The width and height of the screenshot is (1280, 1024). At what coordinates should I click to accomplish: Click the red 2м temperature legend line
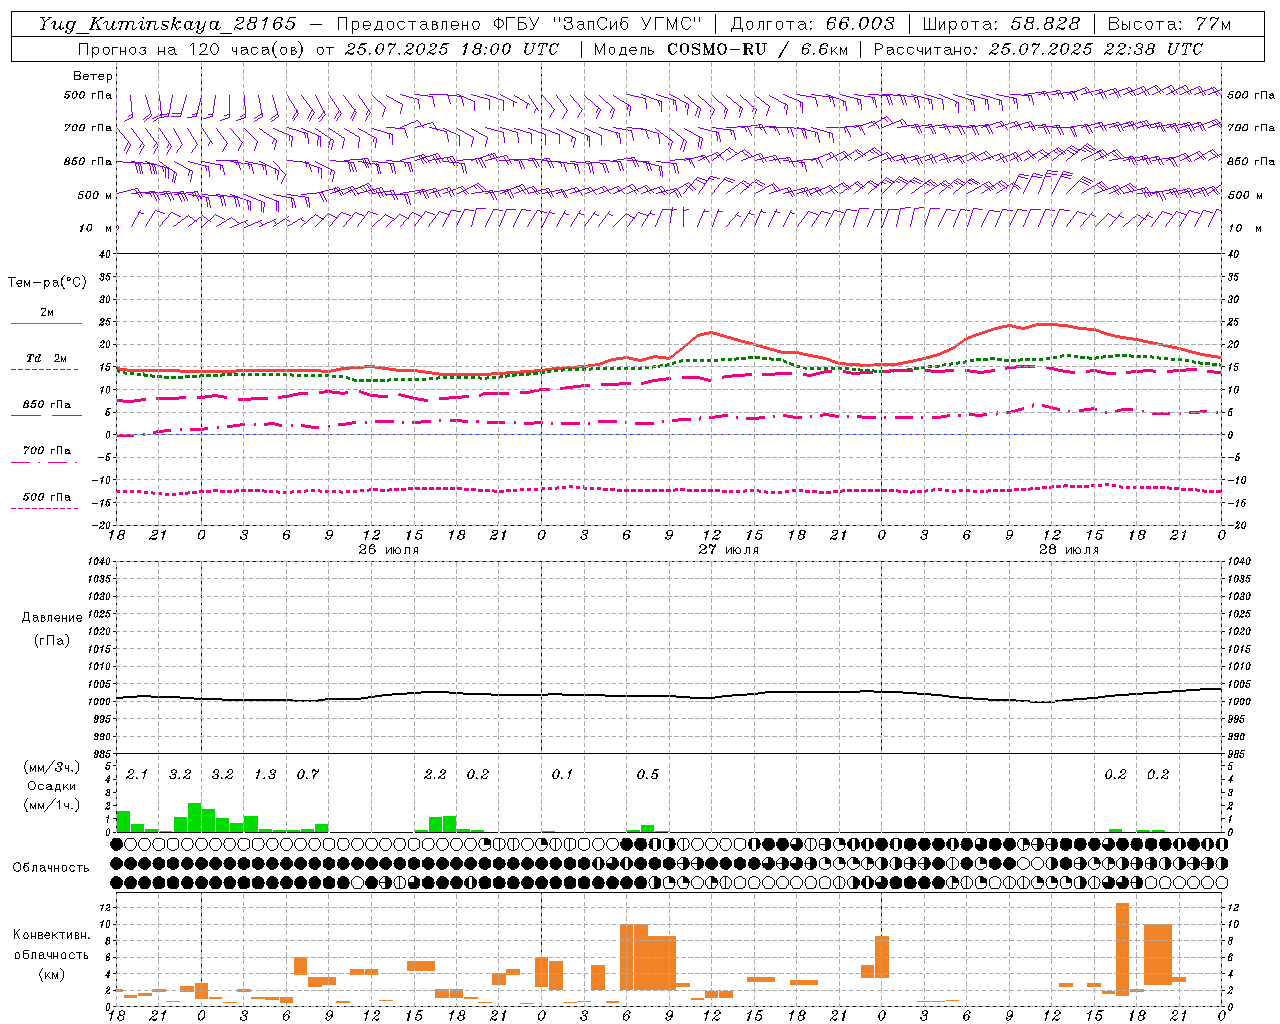tap(46, 323)
